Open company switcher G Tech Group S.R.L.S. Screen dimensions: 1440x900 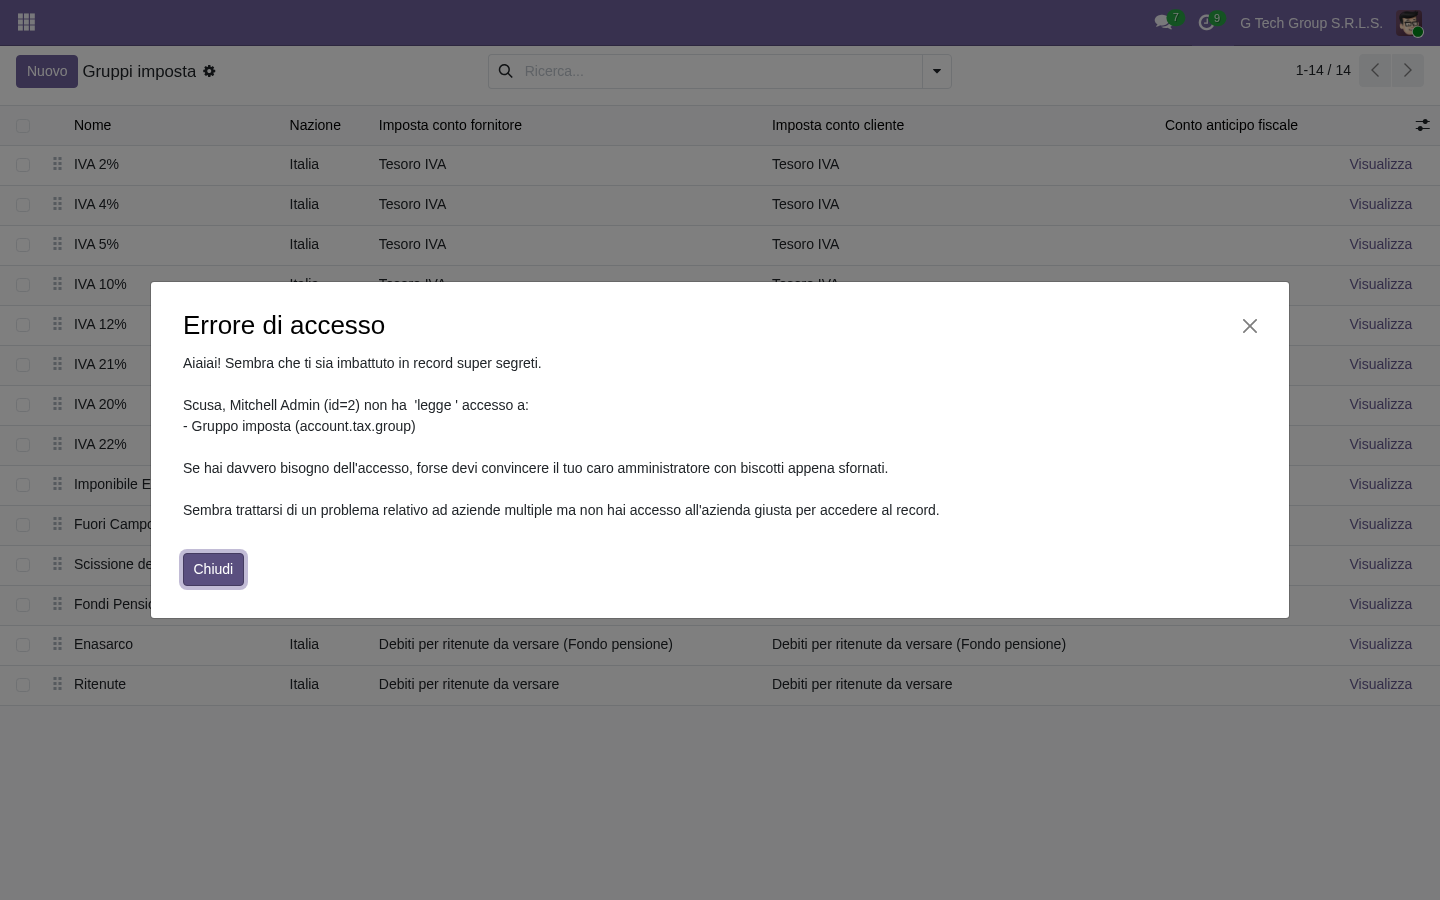1311,23
